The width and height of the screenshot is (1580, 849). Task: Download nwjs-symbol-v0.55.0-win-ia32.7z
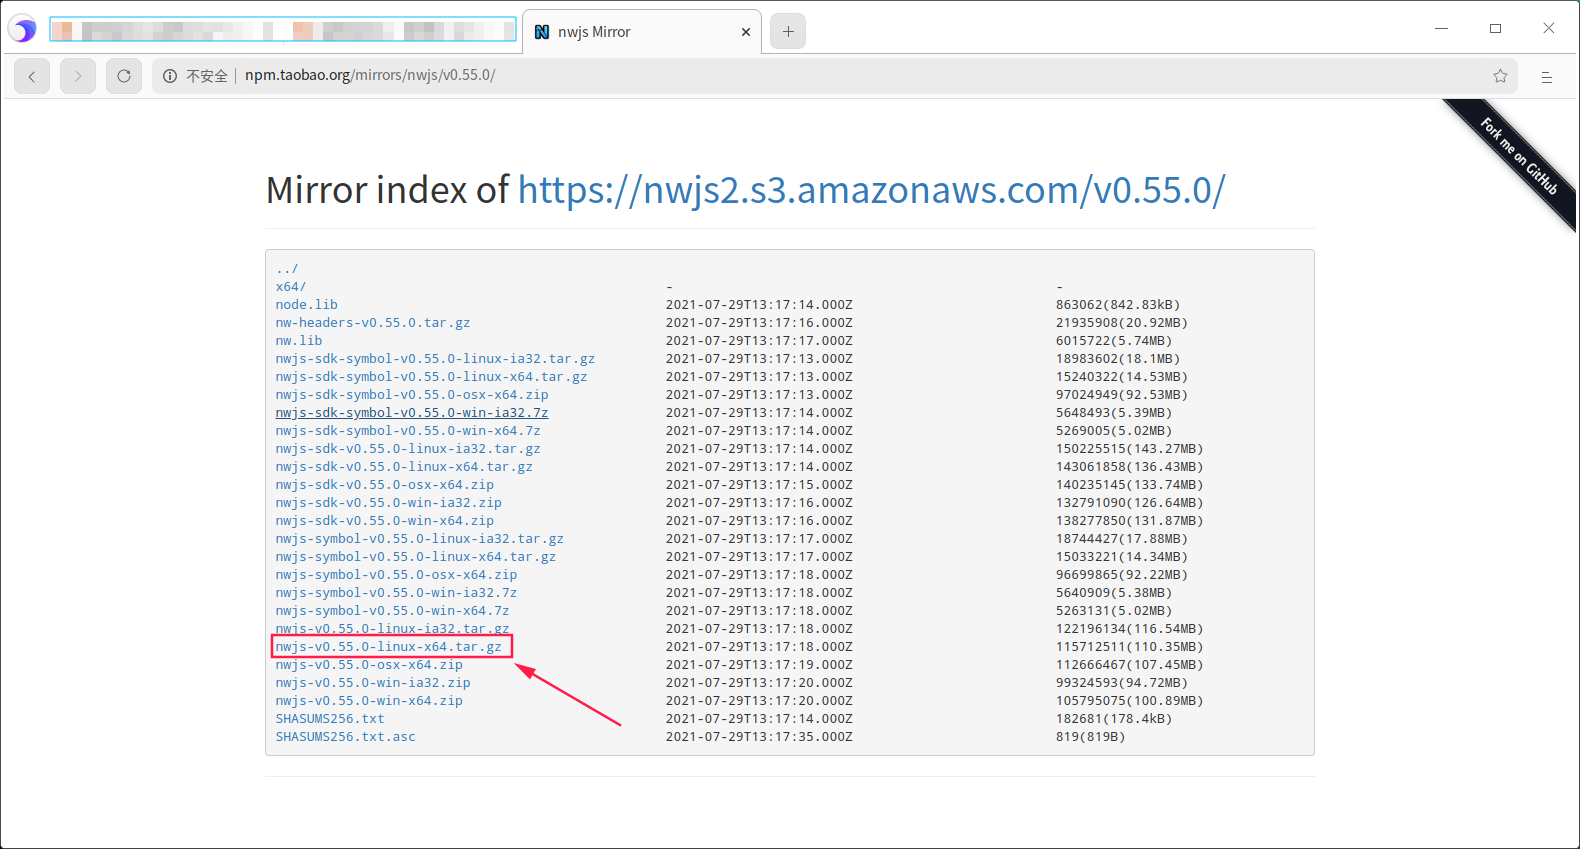[x=396, y=592]
